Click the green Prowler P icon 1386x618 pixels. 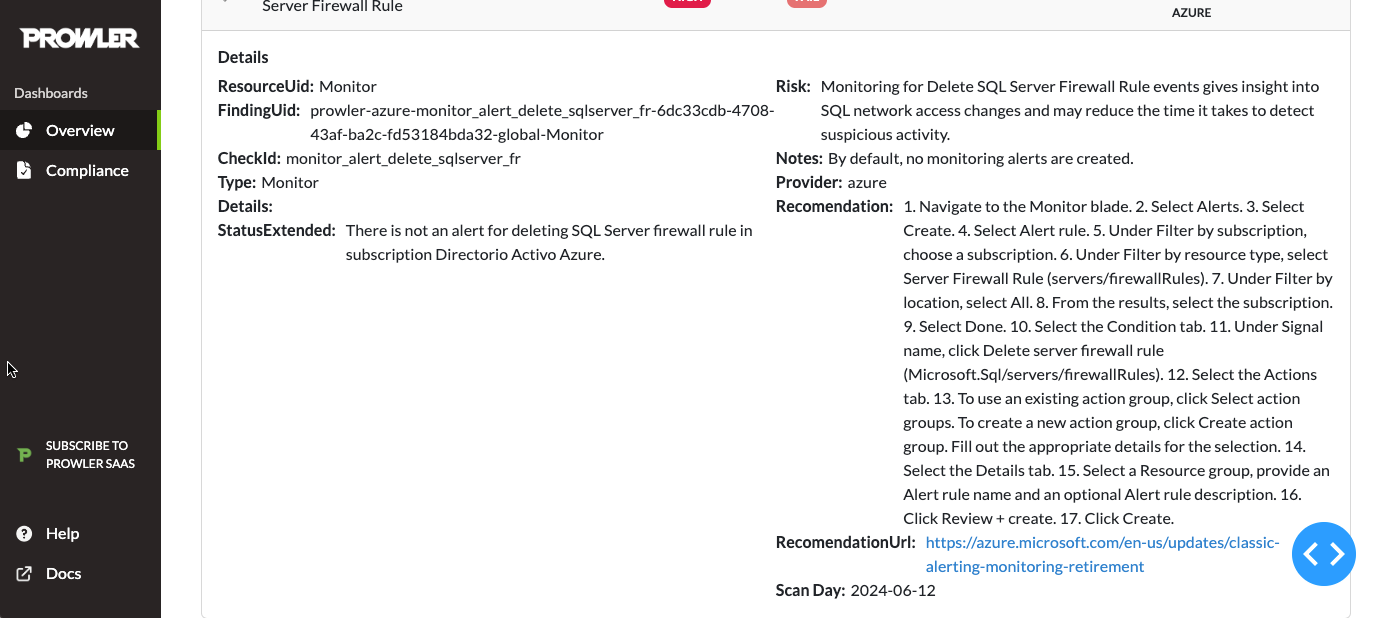25,455
